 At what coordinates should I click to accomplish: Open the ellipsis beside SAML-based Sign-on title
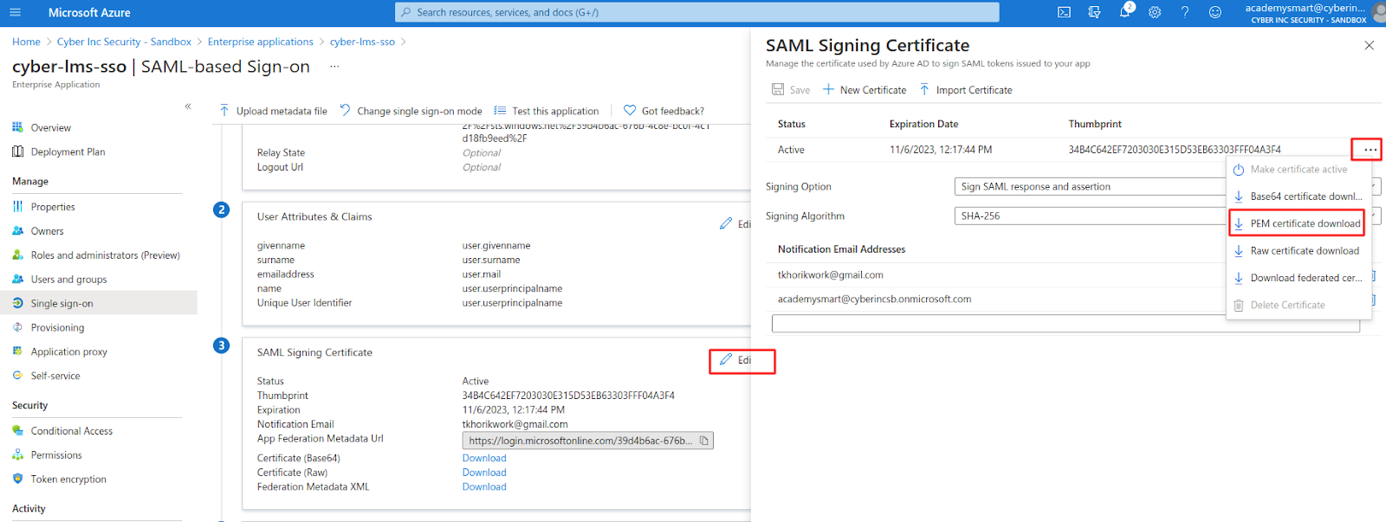point(334,67)
